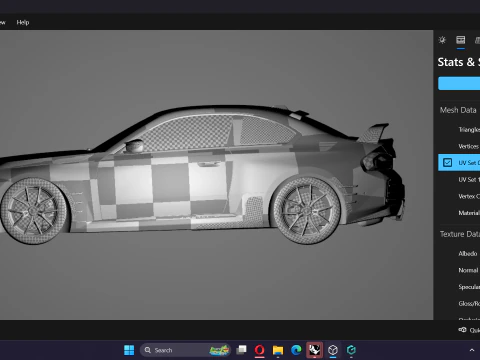Show the Triangles mesh data view
The width and height of the screenshot is (480, 360).
(469, 130)
